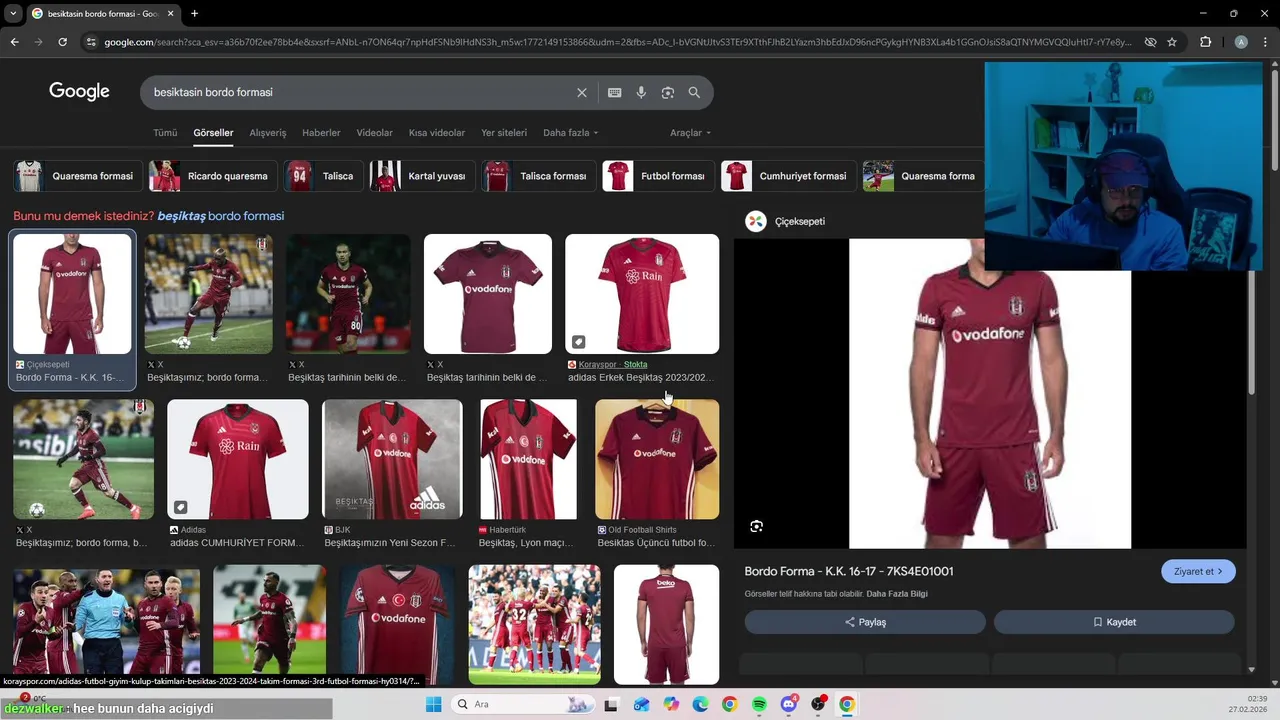This screenshot has width=1280, height=720.
Task: Click the third-party cookies eye icon
Action: (x=1150, y=42)
